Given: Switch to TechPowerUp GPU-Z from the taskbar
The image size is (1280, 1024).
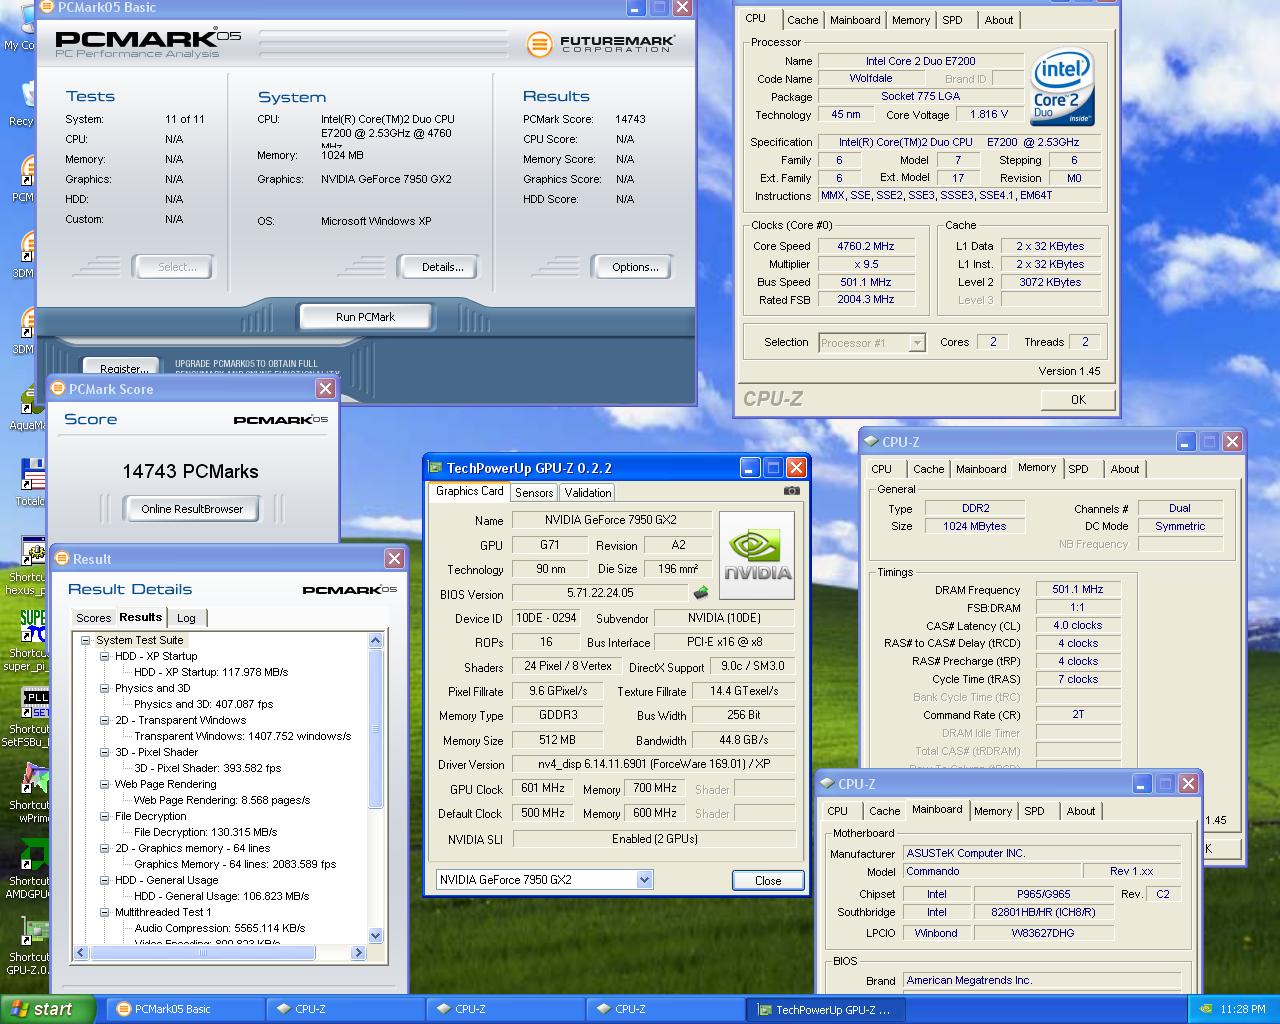Looking at the screenshot, I should pyautogui.click(x=825, y=1009).
